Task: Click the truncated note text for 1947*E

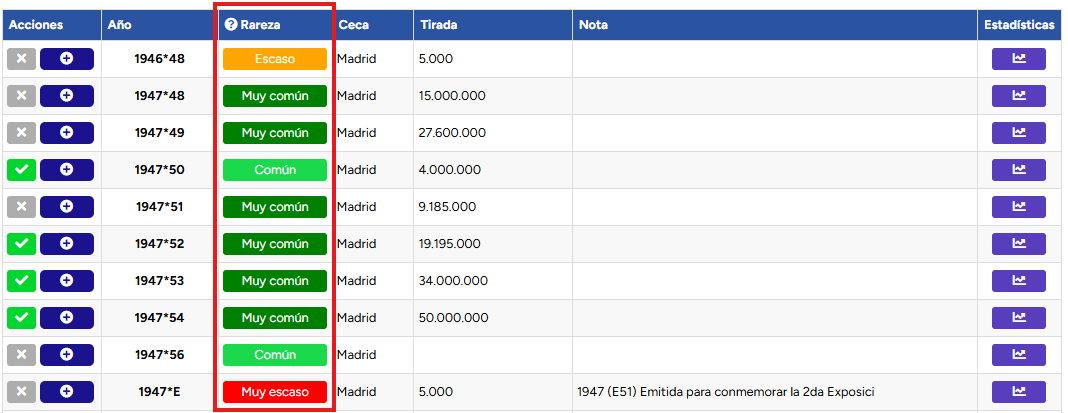Action: point(725,392)
